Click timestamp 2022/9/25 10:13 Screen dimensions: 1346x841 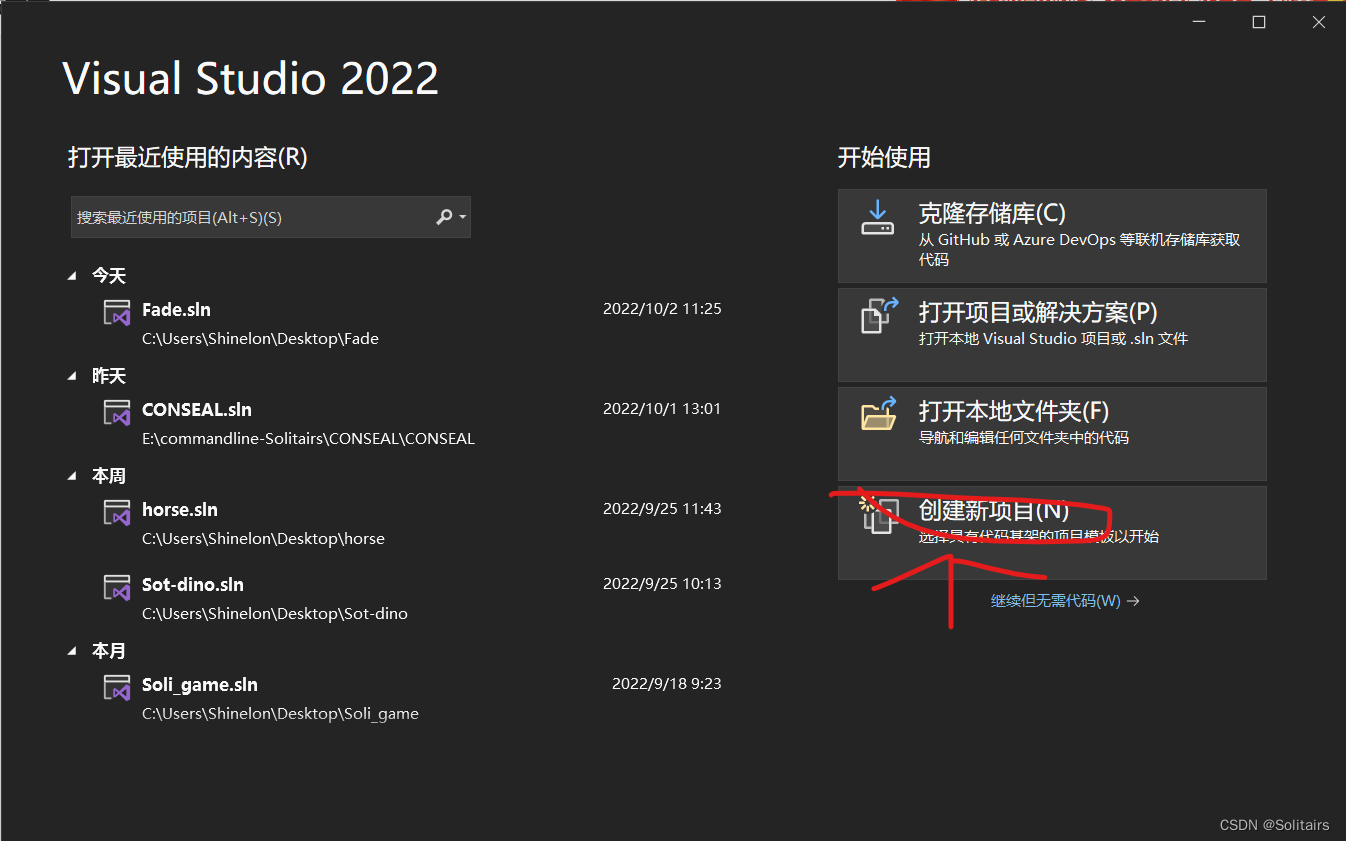coord(662,584)
